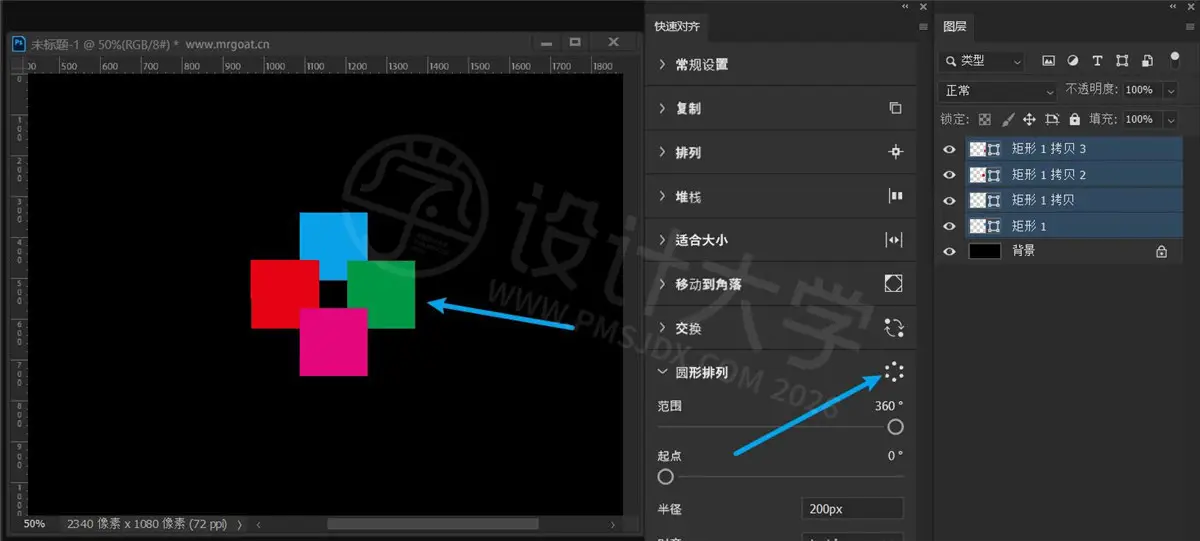The image size is (1200, 541).
Task: Expand the 移动到角落 section
Action: pos(662,284)
